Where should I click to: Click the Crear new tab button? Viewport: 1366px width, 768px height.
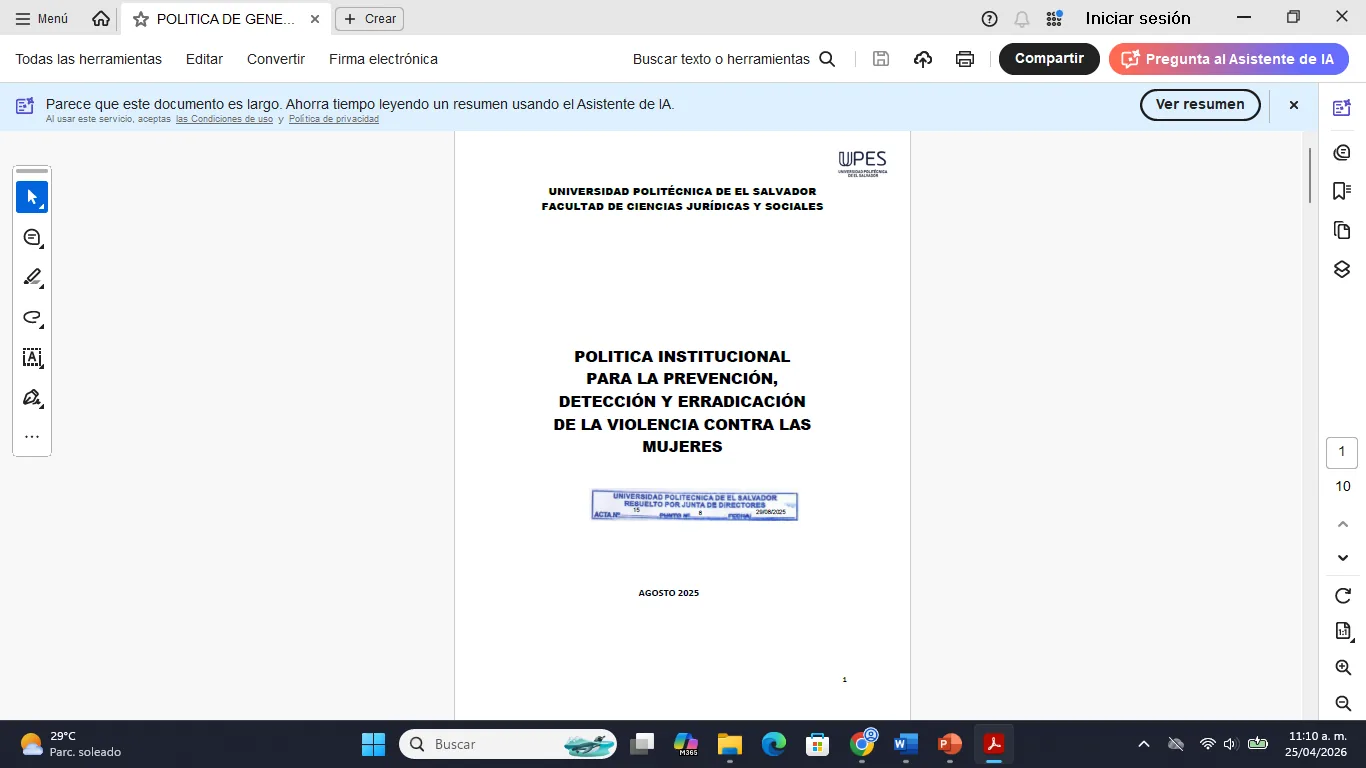click(370, 19)
